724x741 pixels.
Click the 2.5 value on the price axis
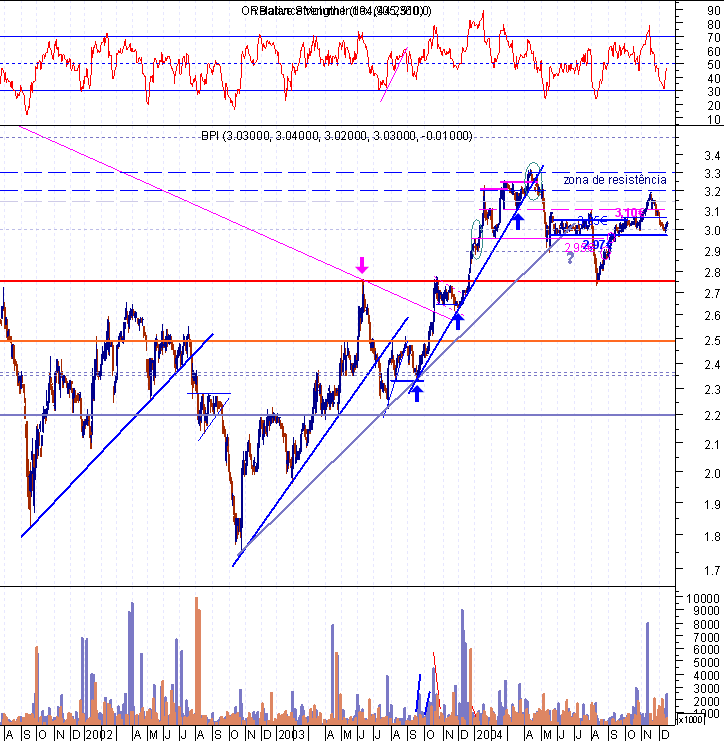712,340
